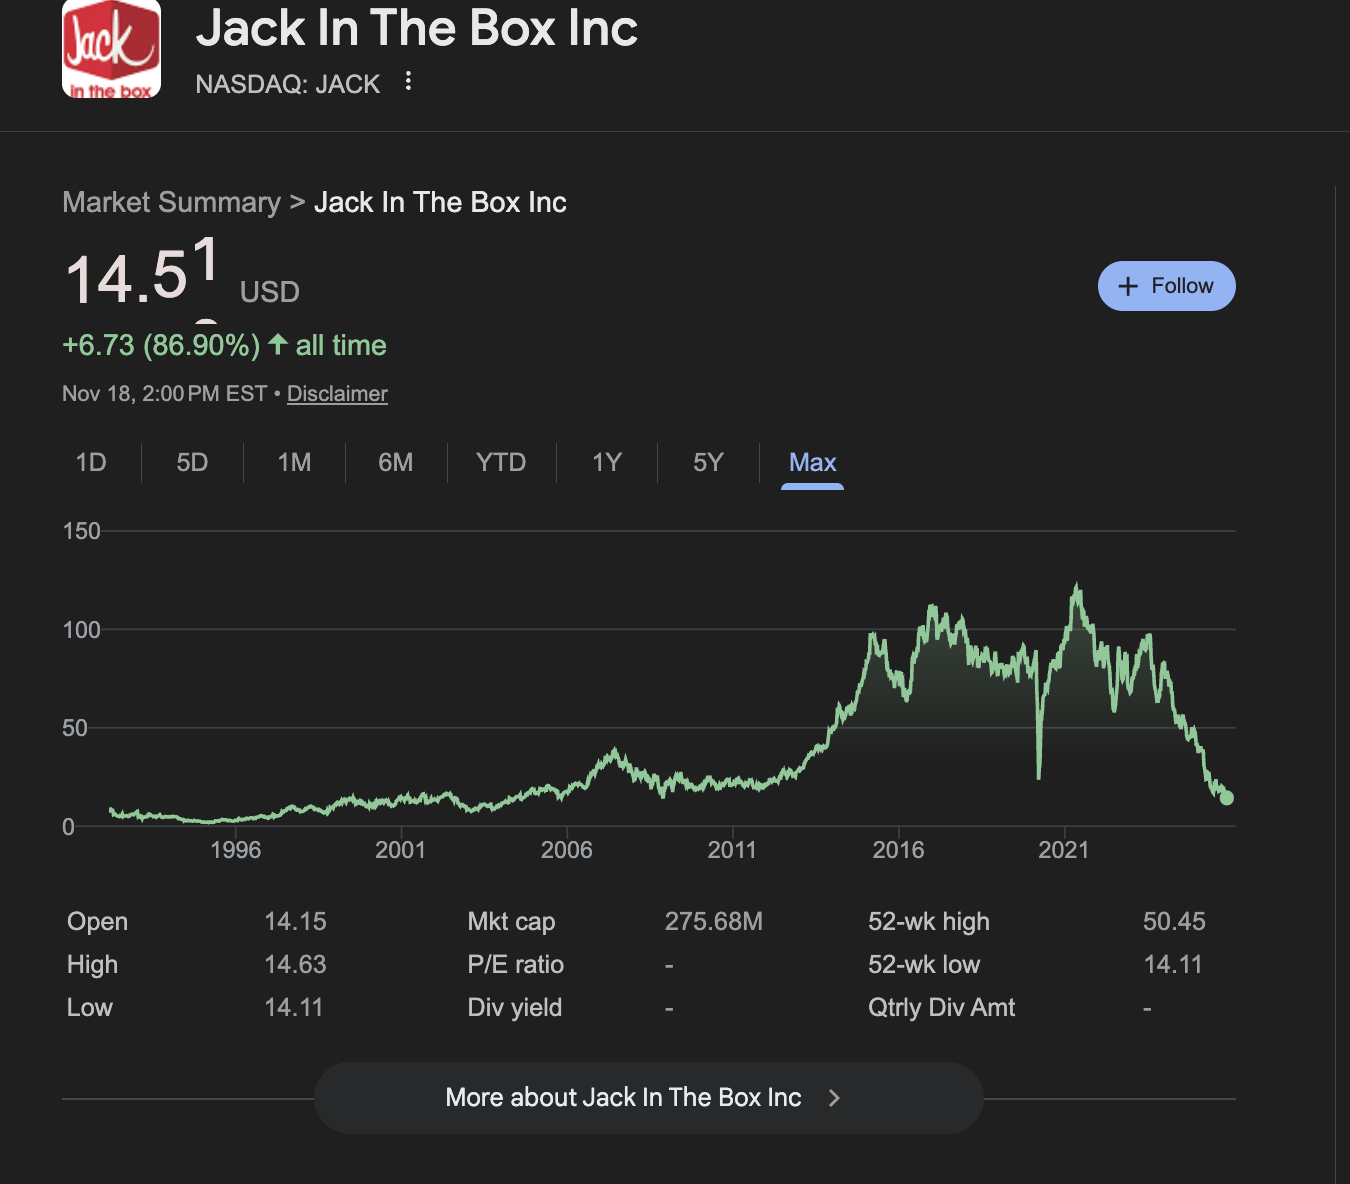Image resolution: width=1350 pixels, height=1184 pixels.
Task: Click the 1996 x-axis label
Action: 235,850
